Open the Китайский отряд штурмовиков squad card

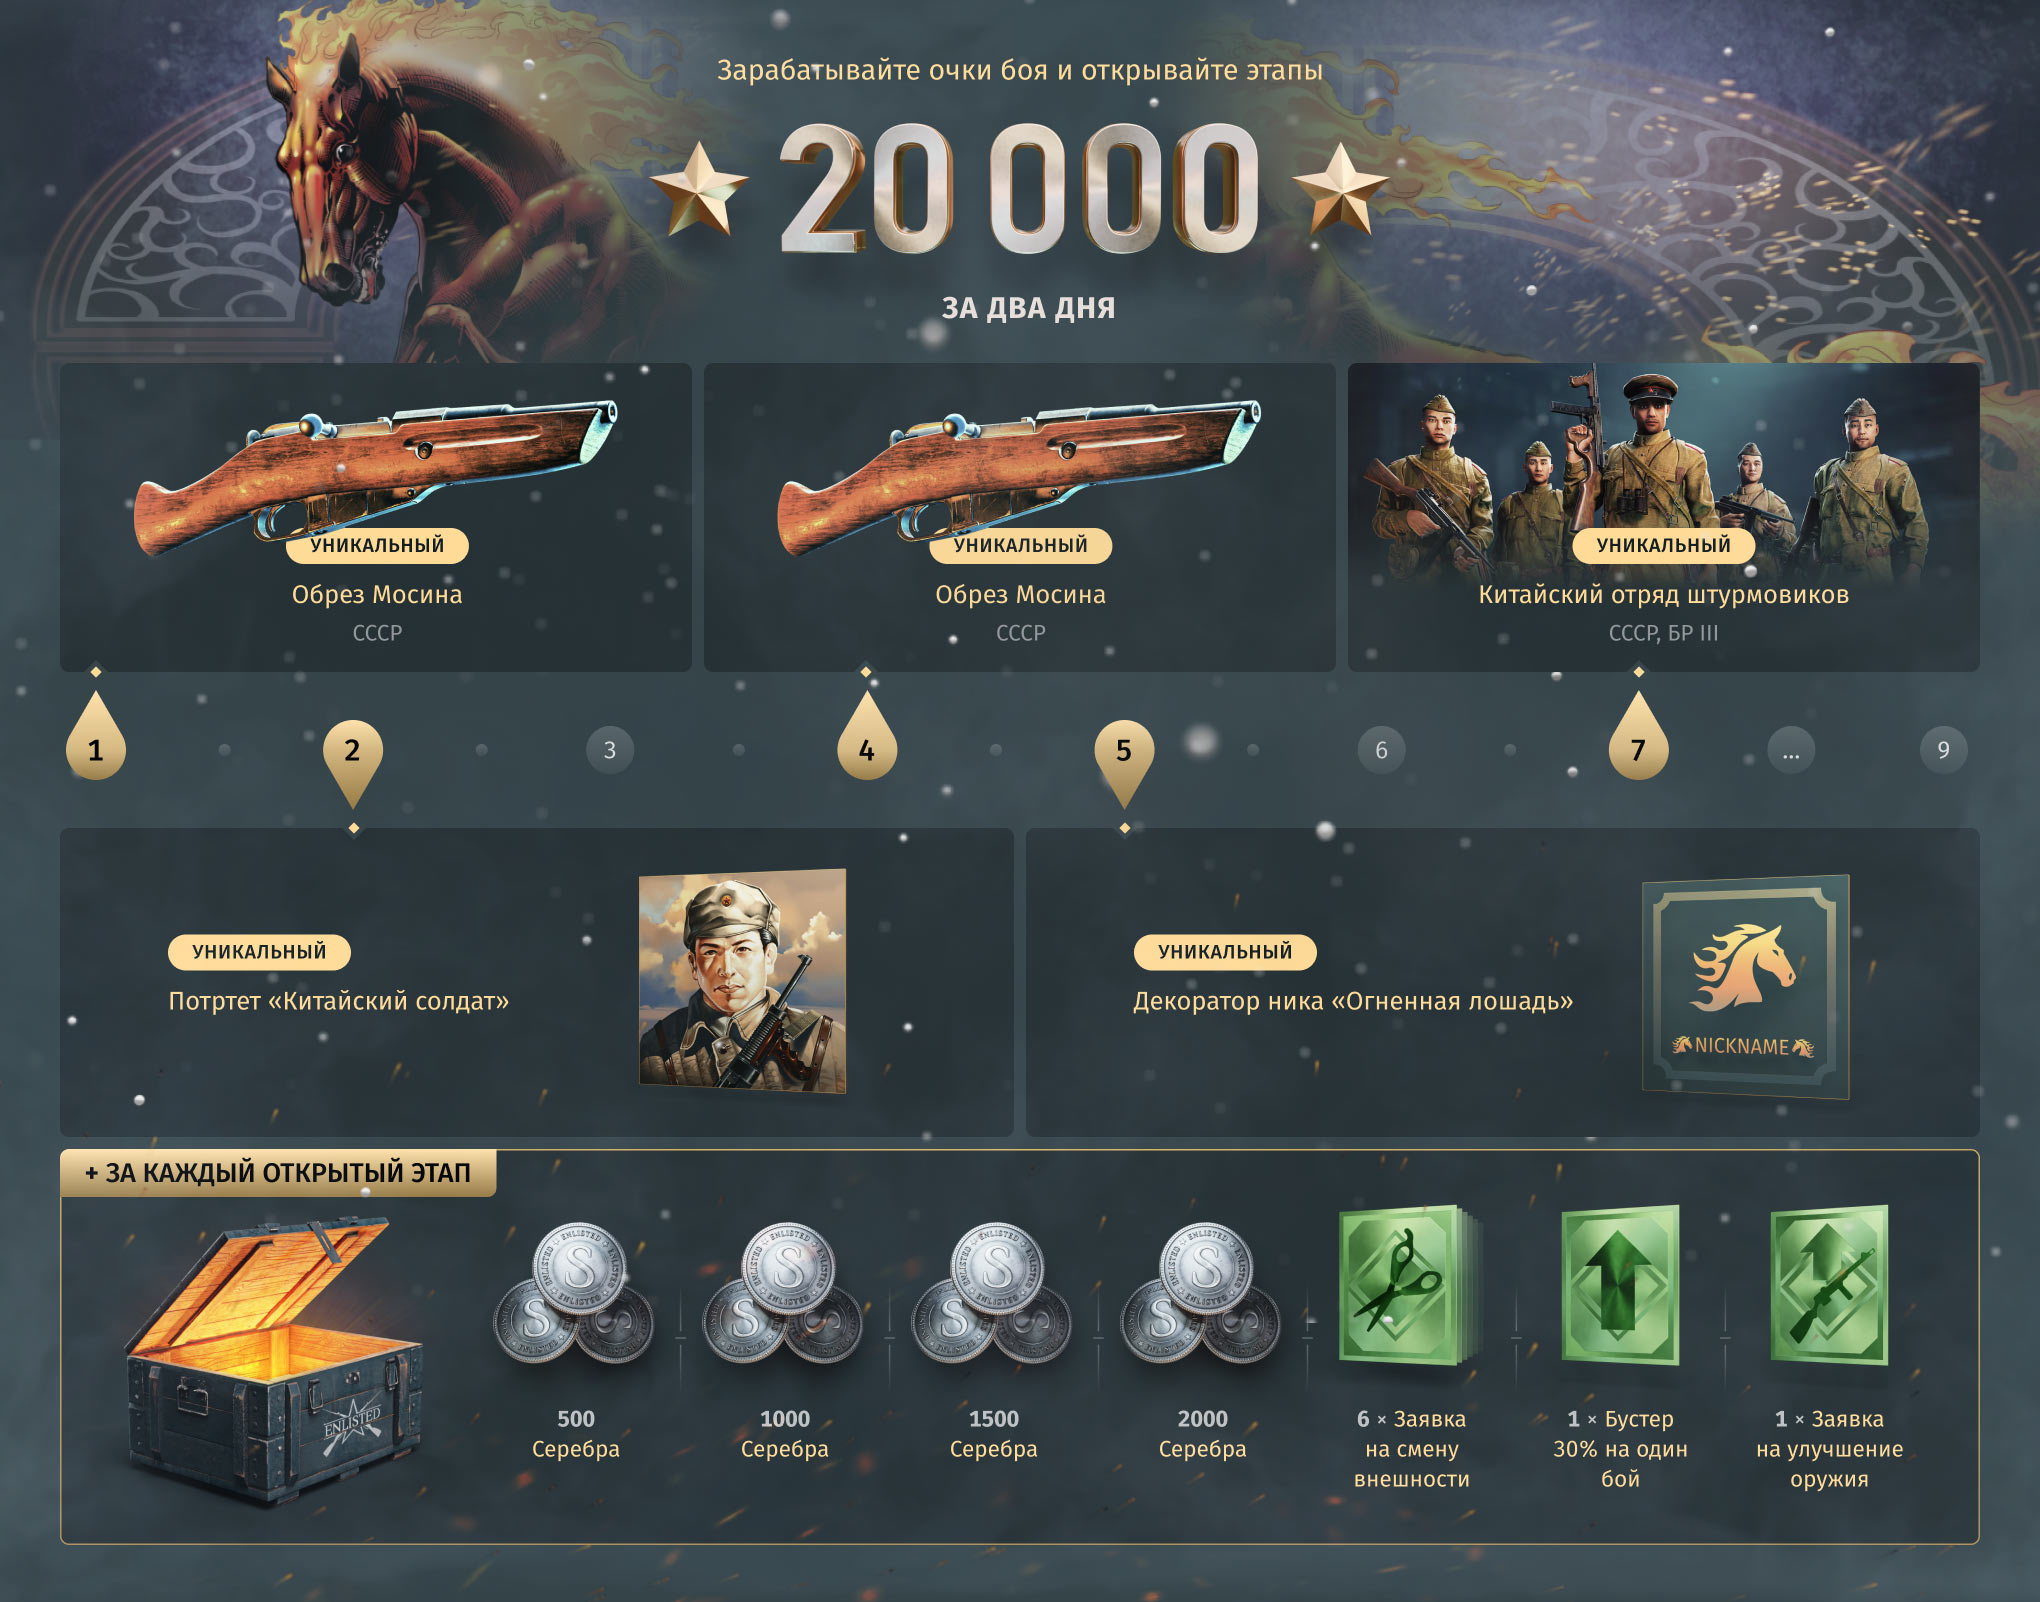(x=1663, y=517)
